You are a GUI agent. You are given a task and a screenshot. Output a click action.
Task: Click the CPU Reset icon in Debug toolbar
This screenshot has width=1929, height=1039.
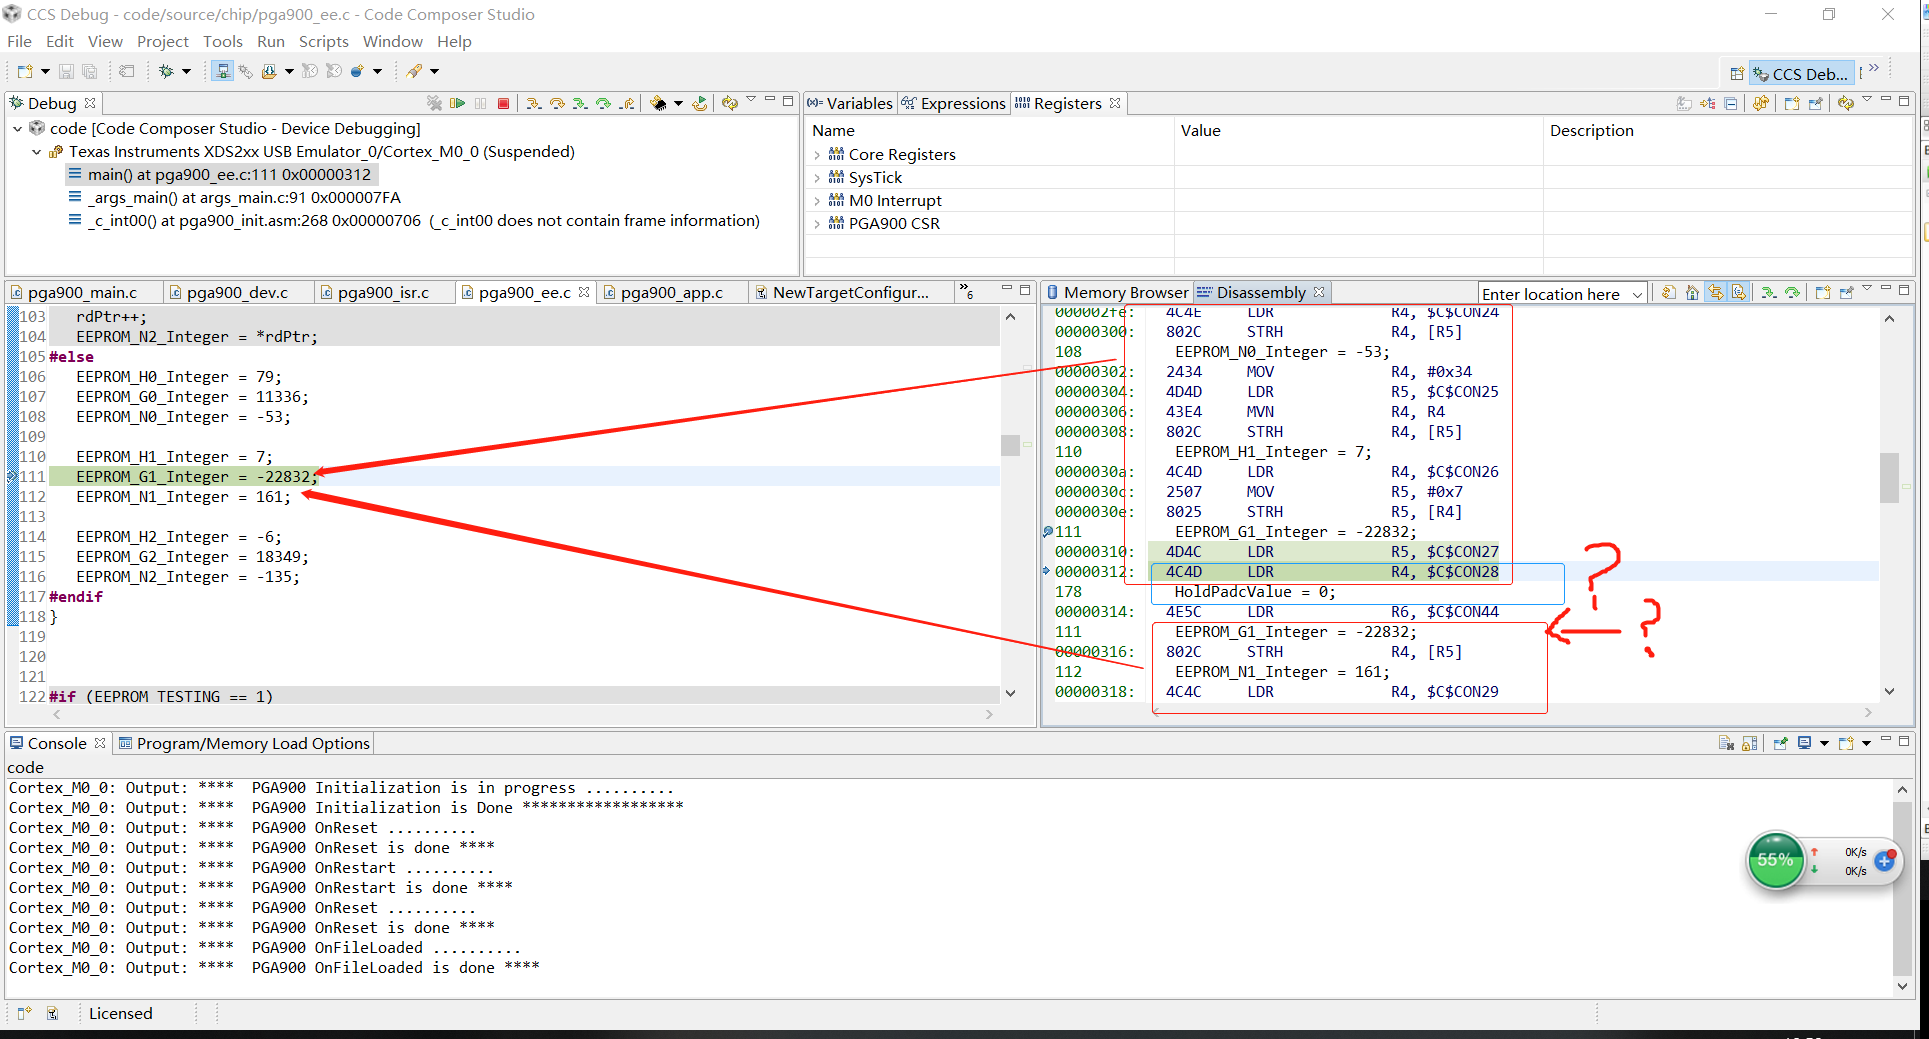658,103
